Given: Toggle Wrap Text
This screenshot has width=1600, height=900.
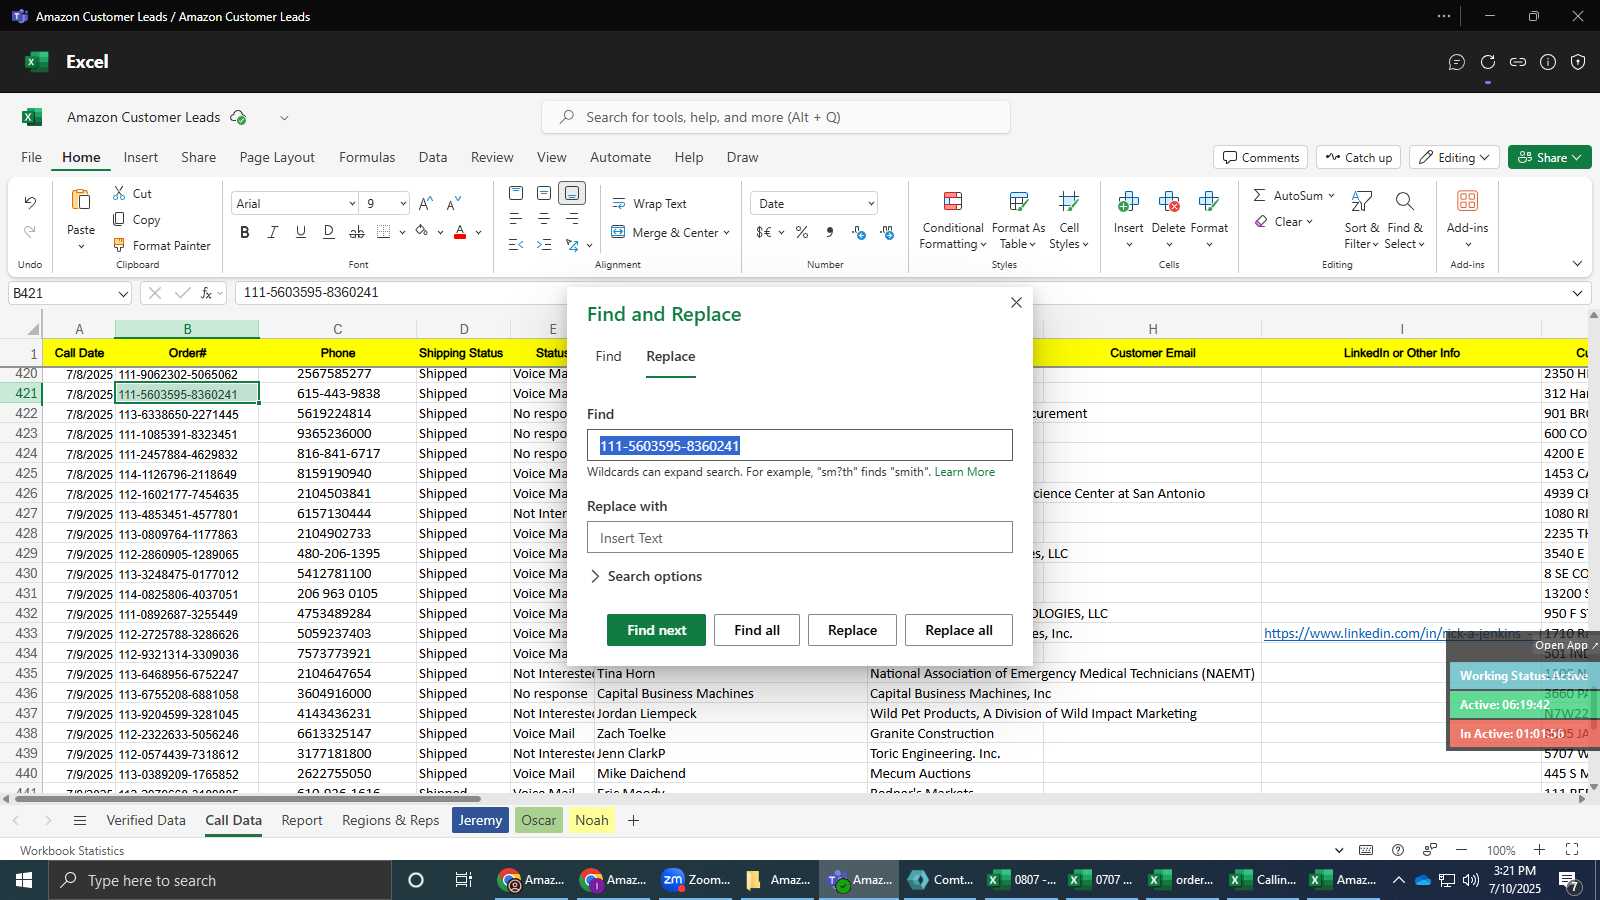Looking at the screenshot, I should click(x=649, y=203).
